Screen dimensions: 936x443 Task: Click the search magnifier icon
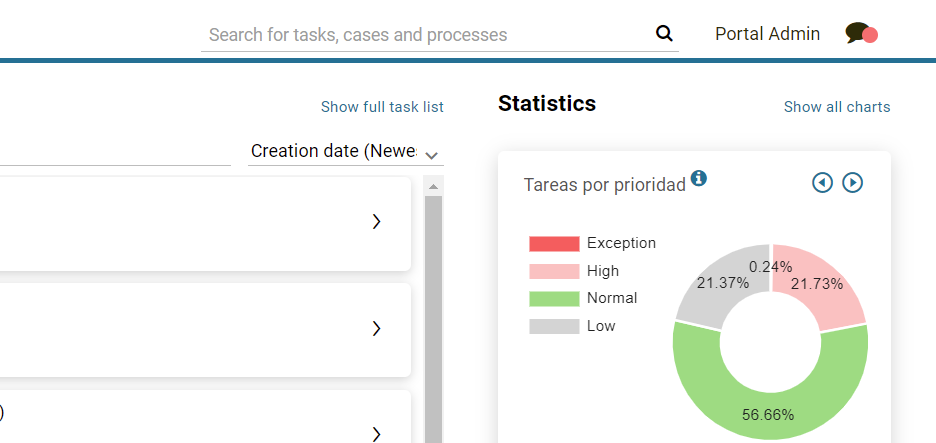pyautogui.click(x=664, y=34)
